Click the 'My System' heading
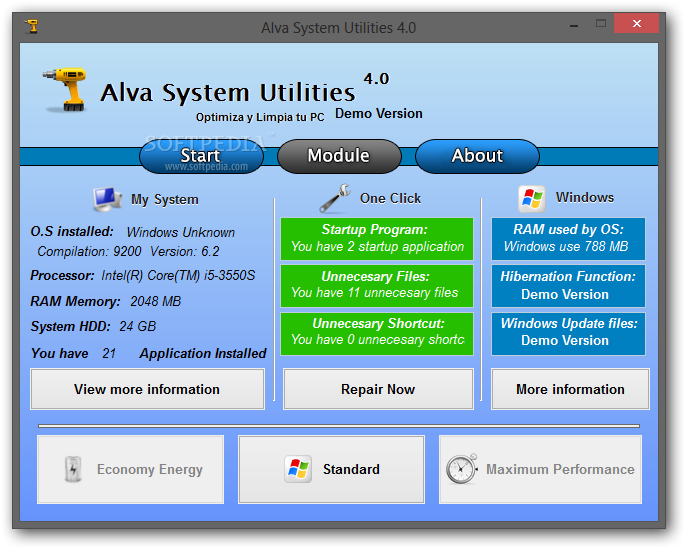The width and height of the screenshot is (686, 549). pyautogui.click(x=164, y=199)
